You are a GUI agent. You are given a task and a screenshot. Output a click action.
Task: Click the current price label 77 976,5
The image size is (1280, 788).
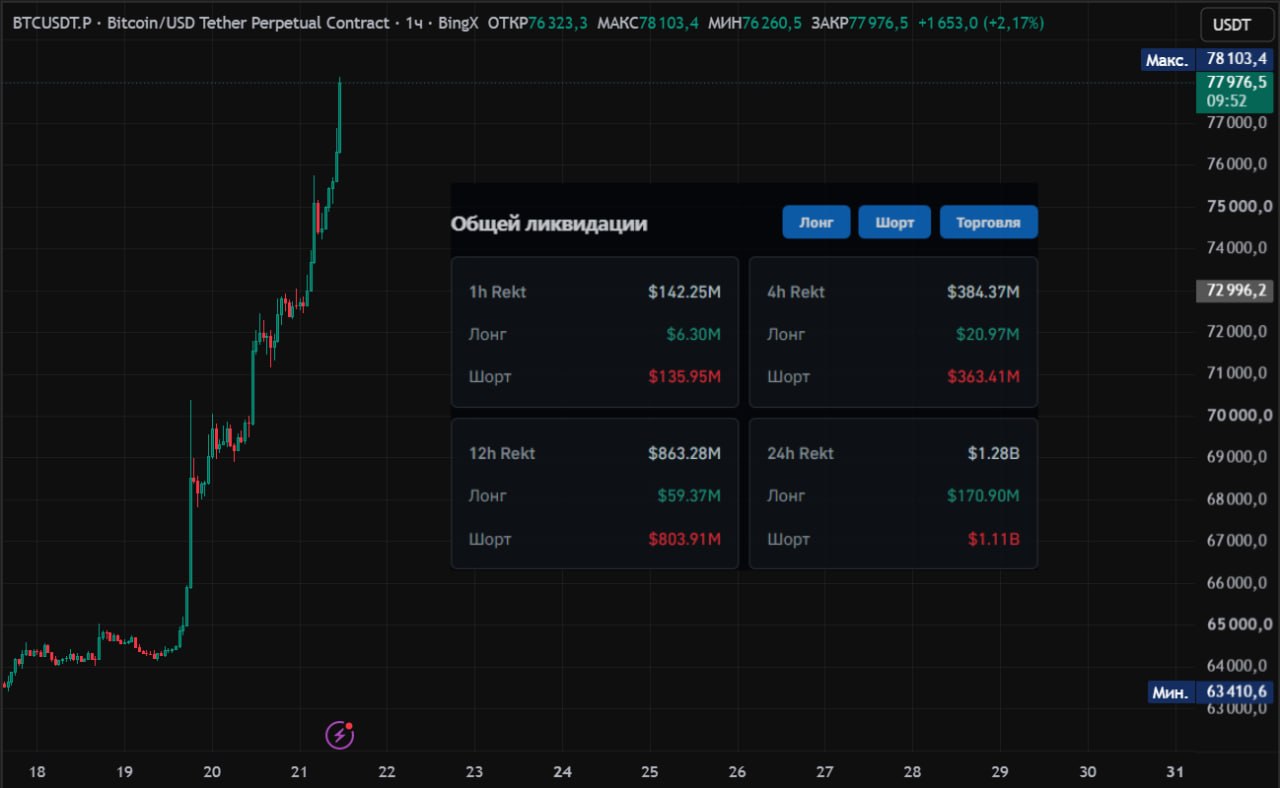coord(1236,83)
